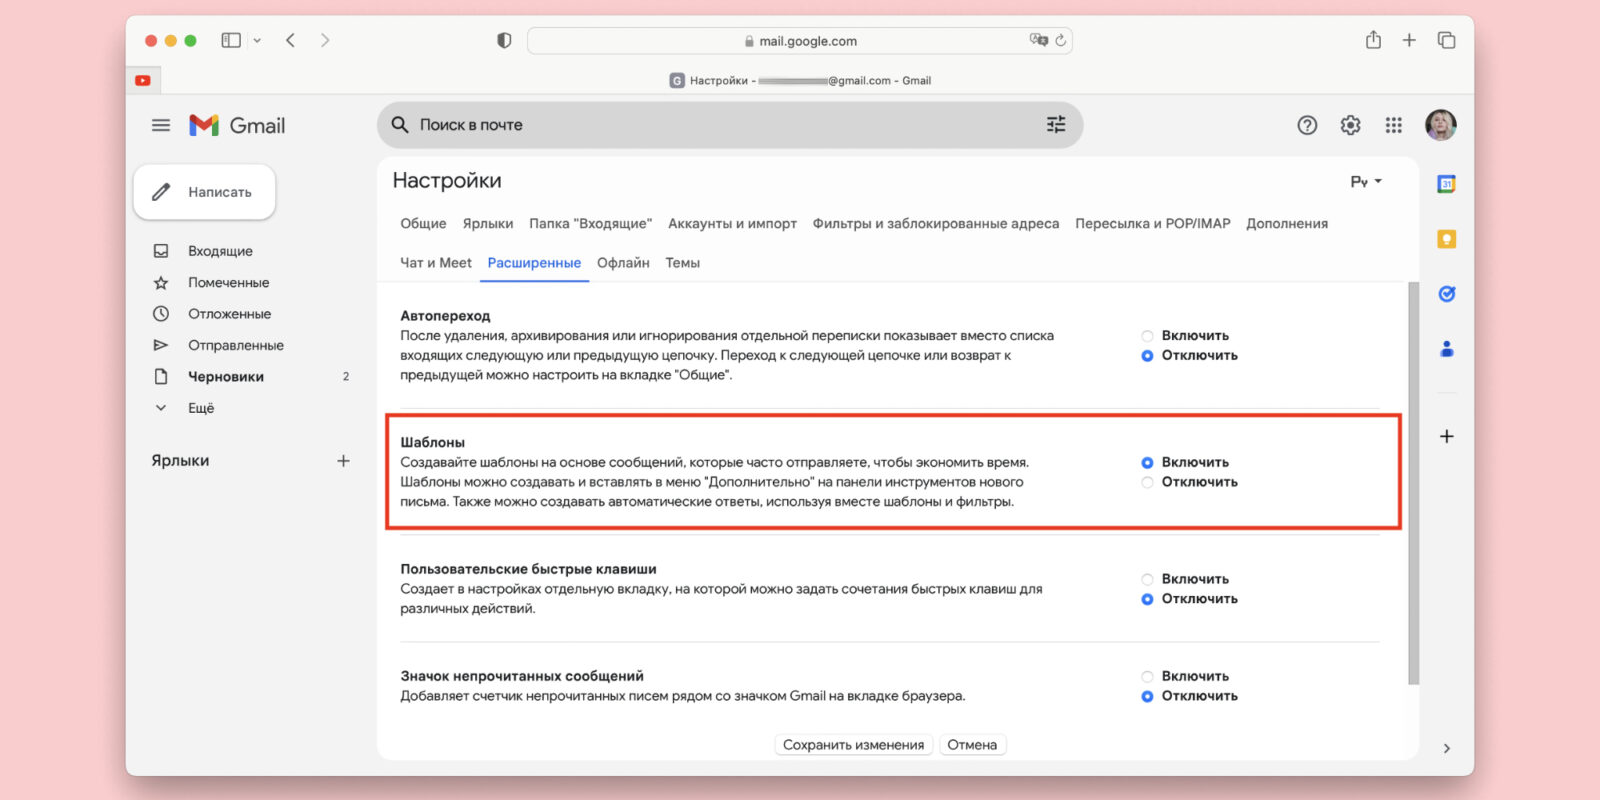1600x800 pixels.
Task: Open the Safari sidebar dropdown arrow
Action: (257, 41)
